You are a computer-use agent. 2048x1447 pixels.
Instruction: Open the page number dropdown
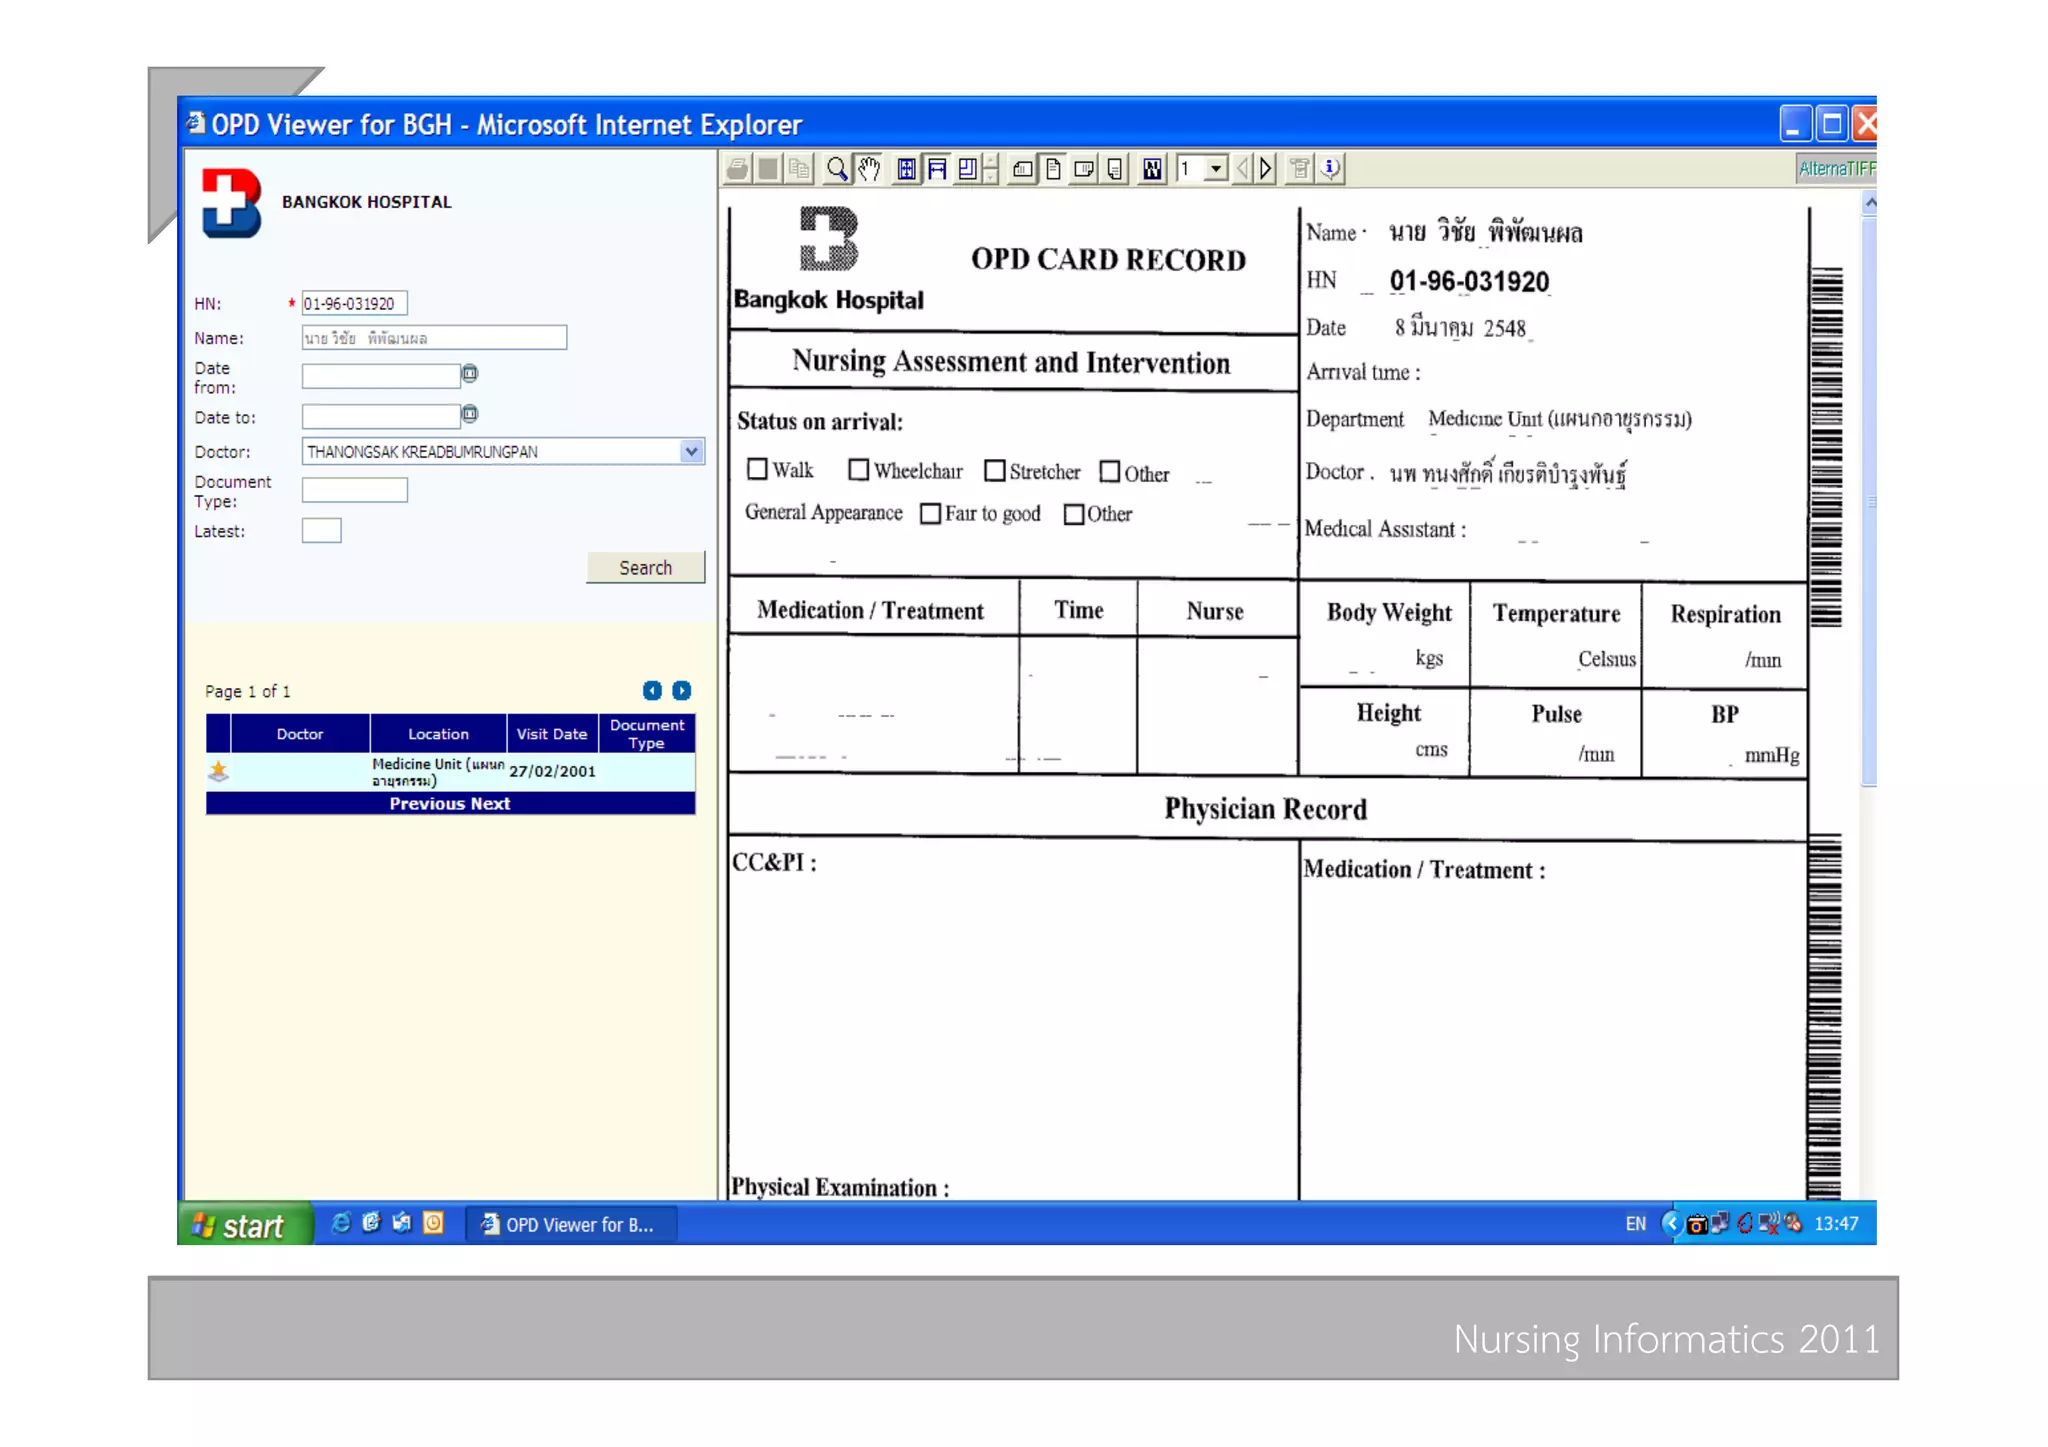[x=1216, y=169]
